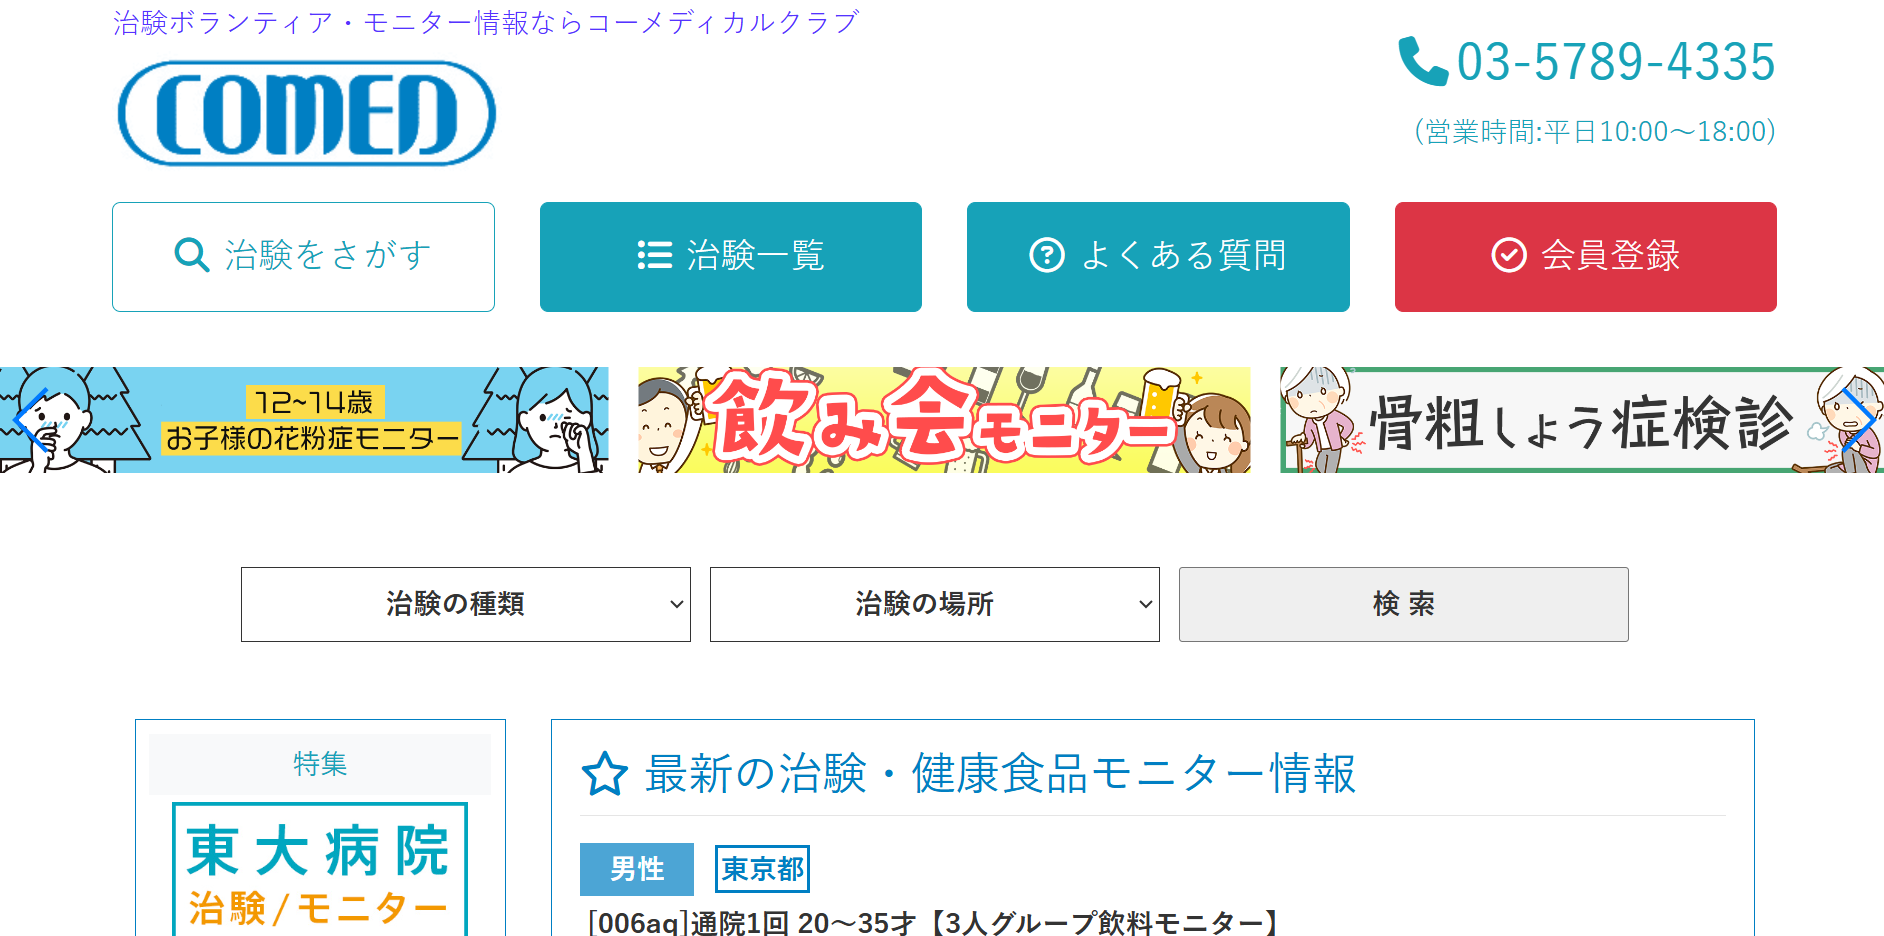Select the 東京都 tag
The height and width of the screenshot is (936, 1884).
[x=763, y=869]
